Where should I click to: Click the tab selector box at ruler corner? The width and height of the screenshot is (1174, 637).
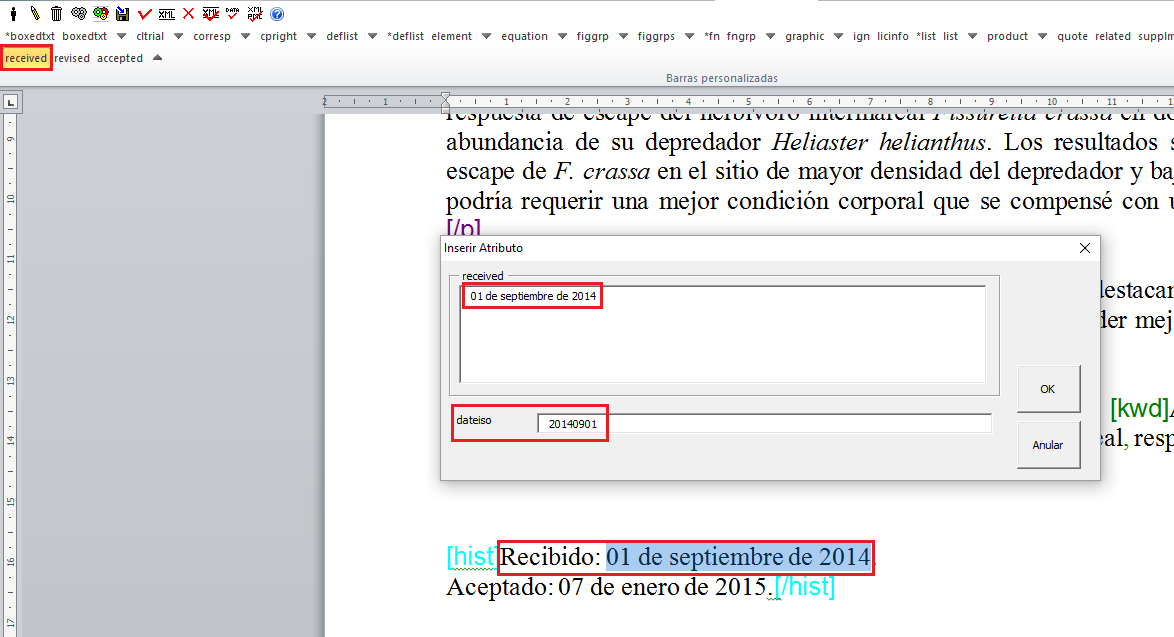11,101
